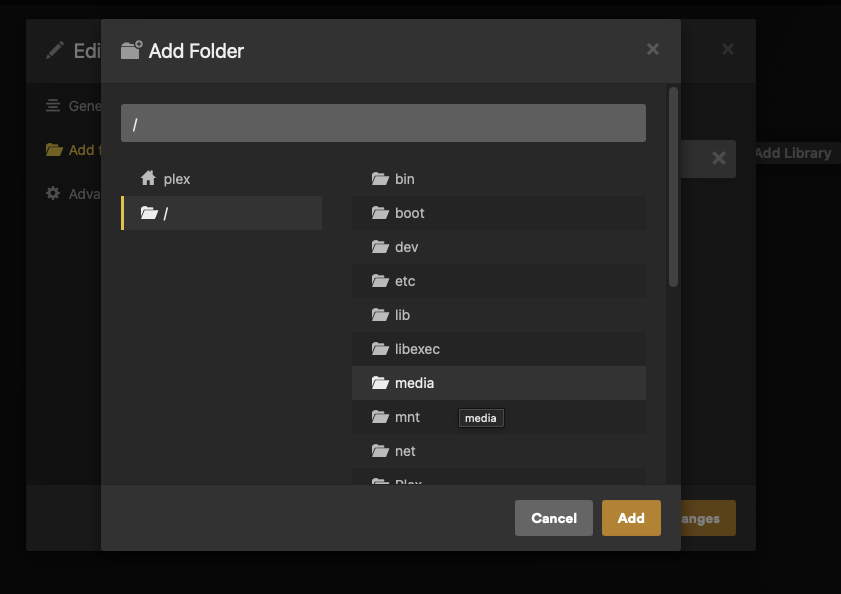Select the root slash location row
The height and width of the screenshot is (594, 841).
point(222,213)
